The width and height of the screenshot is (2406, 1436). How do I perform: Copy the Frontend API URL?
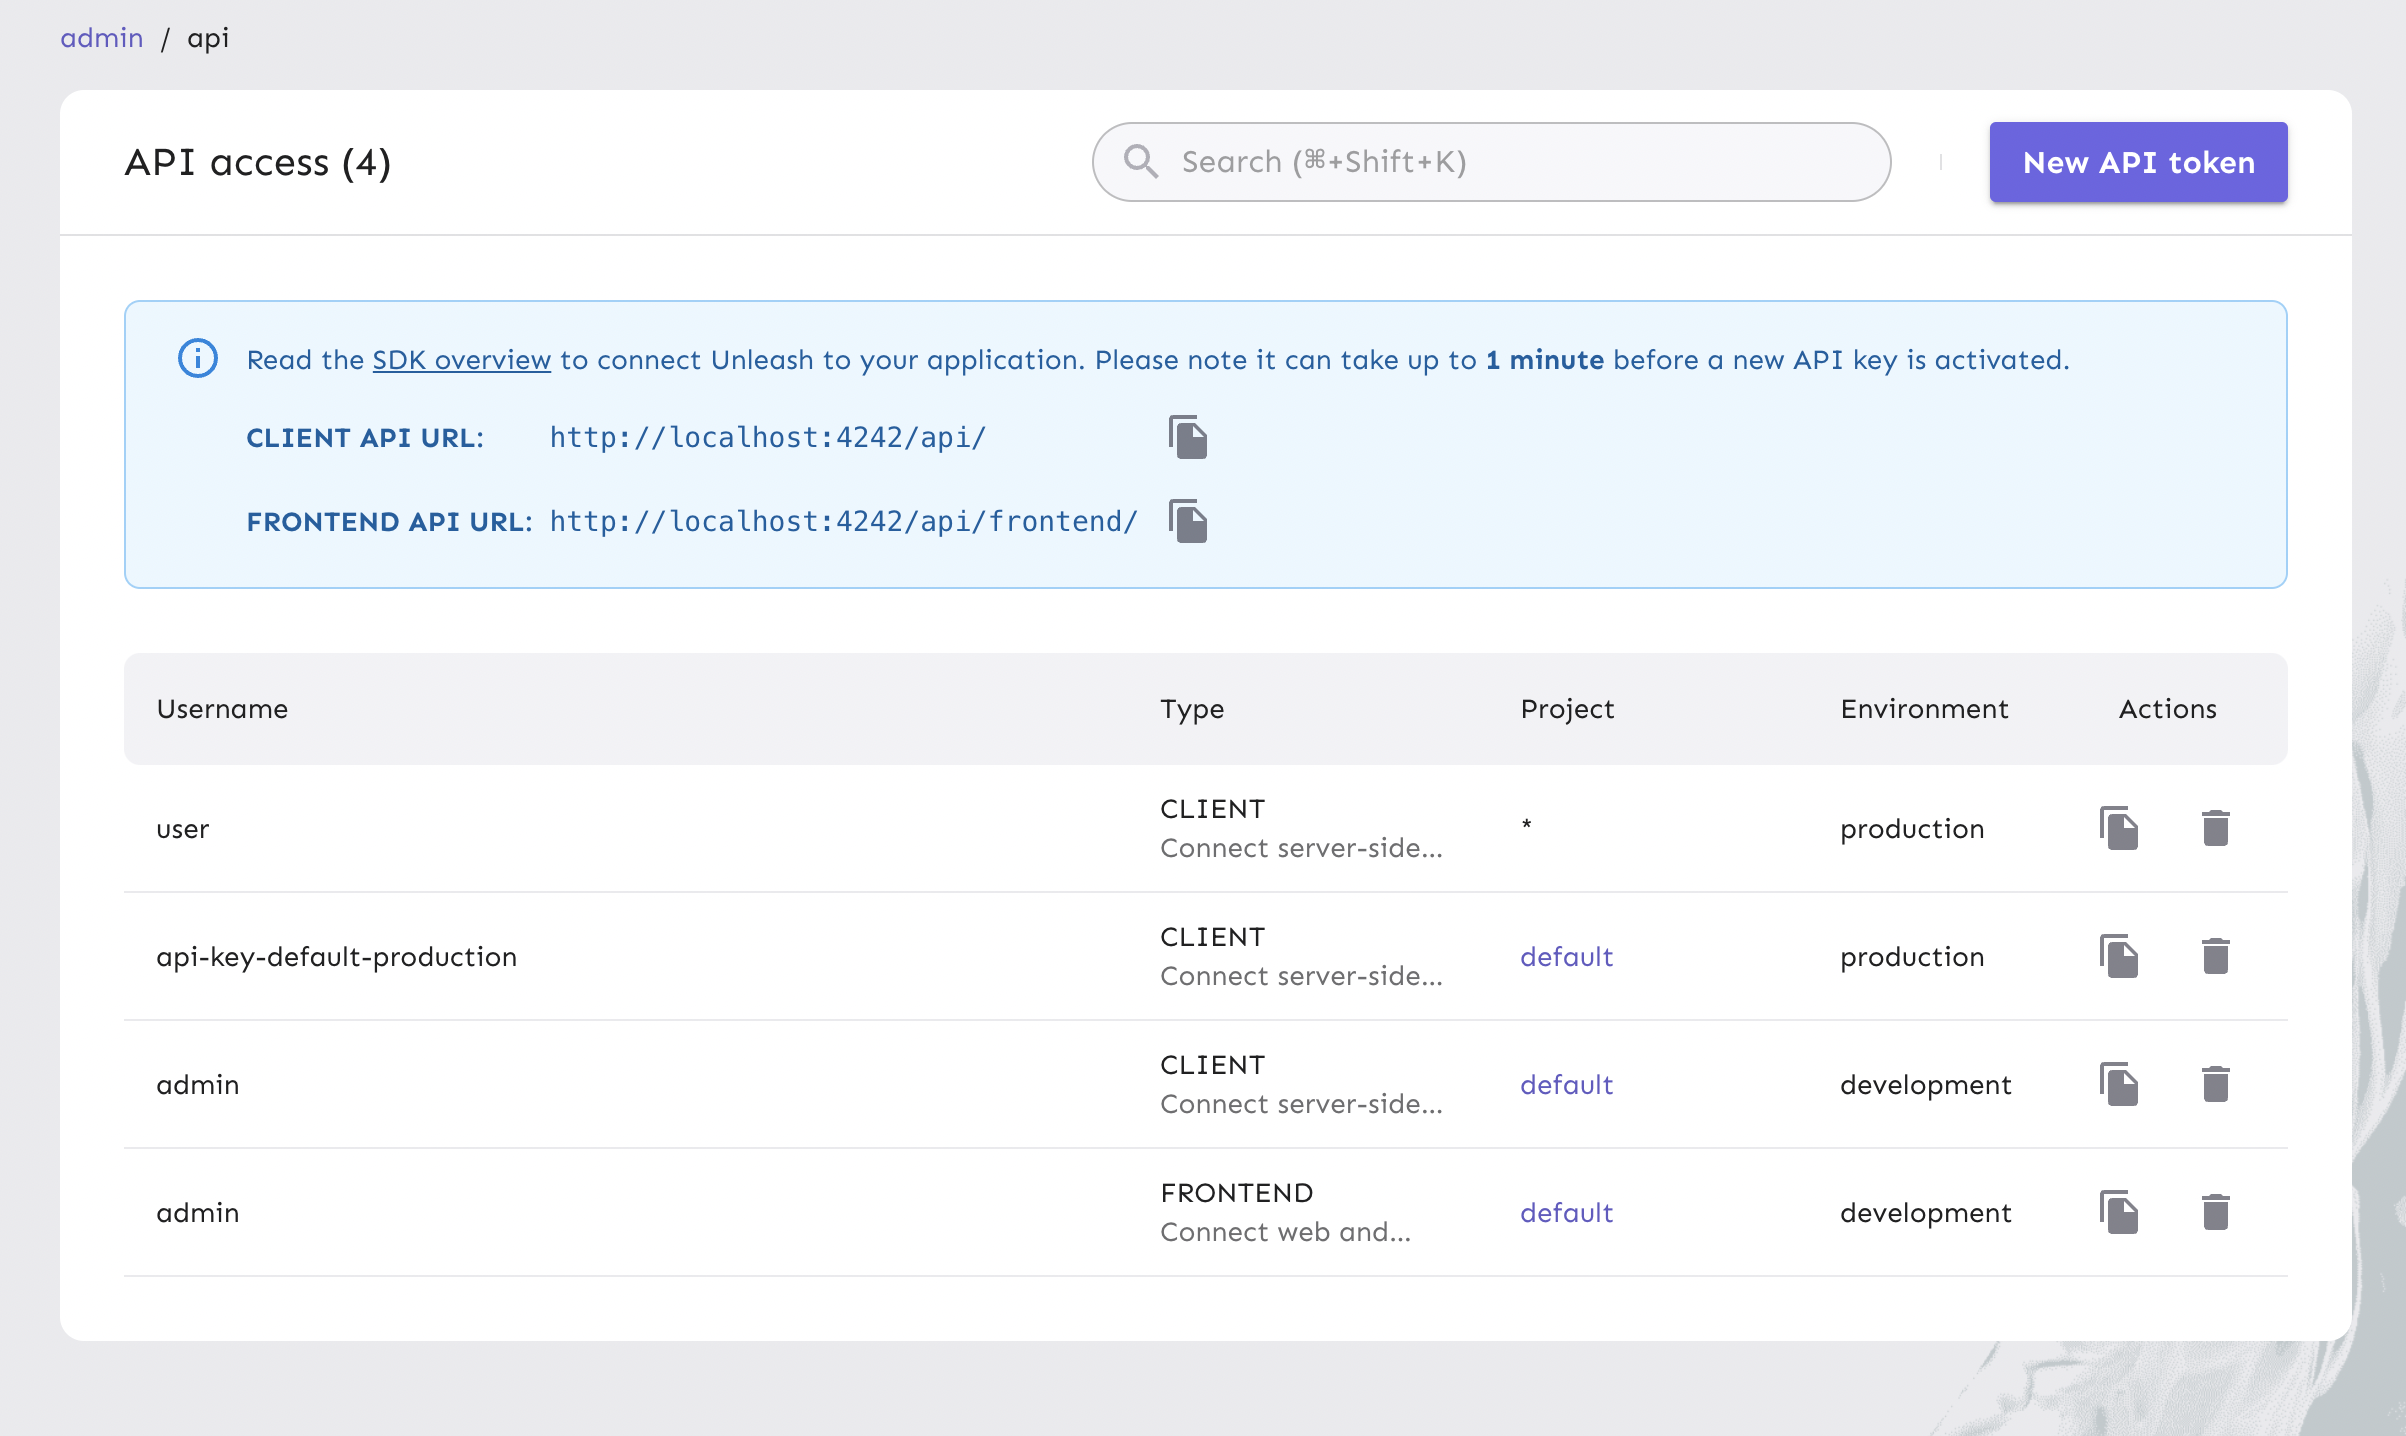[1188, 522]
